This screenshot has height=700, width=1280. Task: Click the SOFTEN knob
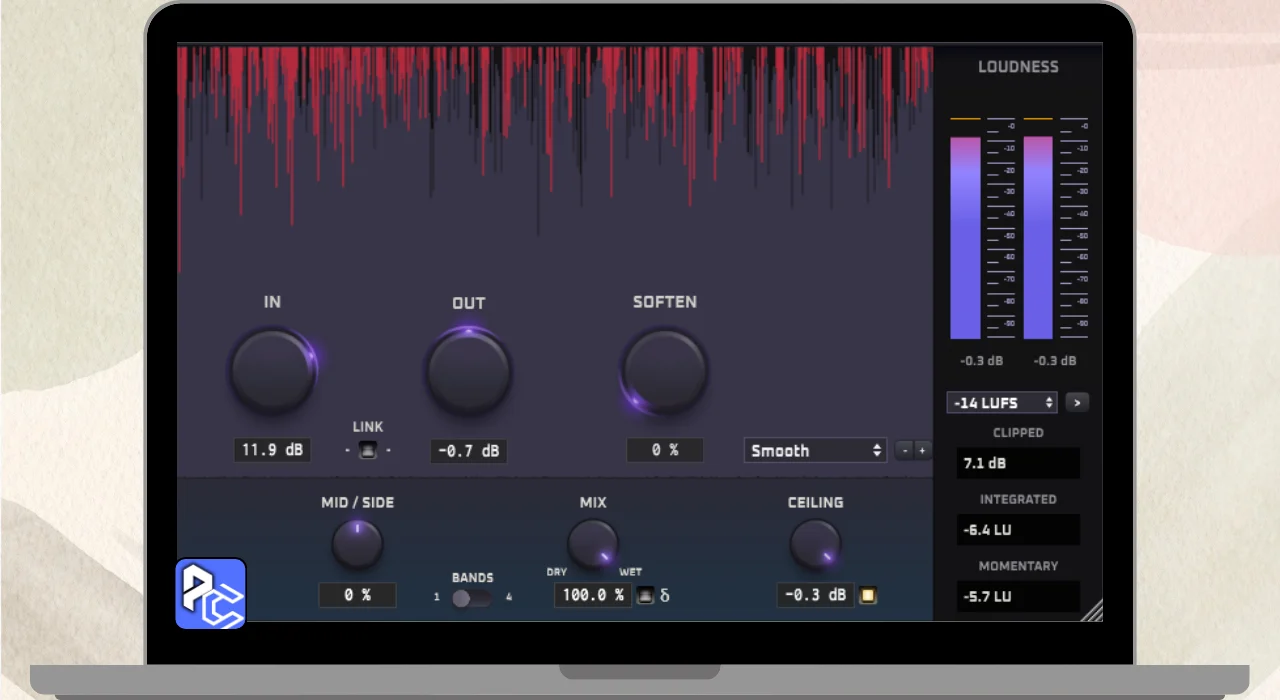click(x=664, y=371)
